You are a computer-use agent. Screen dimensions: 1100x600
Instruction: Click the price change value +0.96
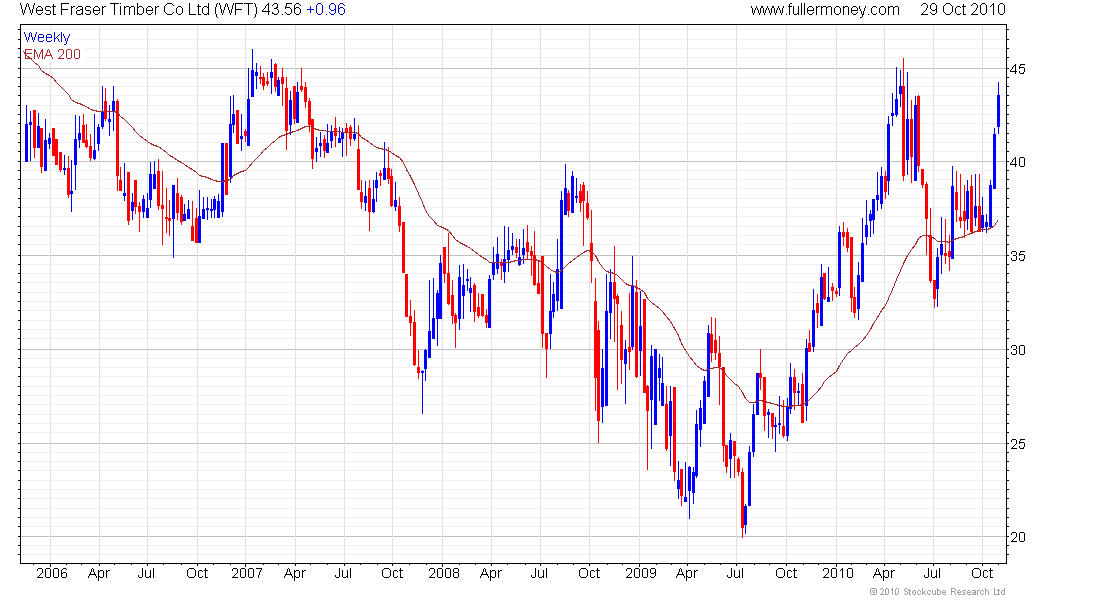pos(326,10)
